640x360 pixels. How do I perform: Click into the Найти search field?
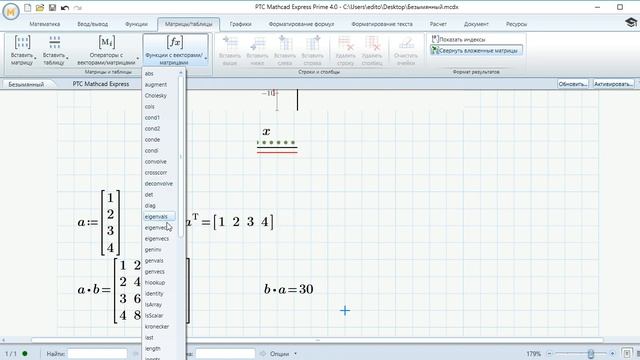point(97,353)
